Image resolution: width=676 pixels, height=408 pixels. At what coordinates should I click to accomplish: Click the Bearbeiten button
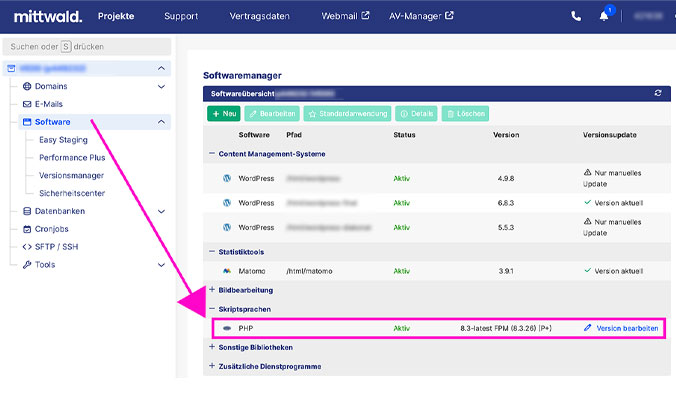[272, 113]
